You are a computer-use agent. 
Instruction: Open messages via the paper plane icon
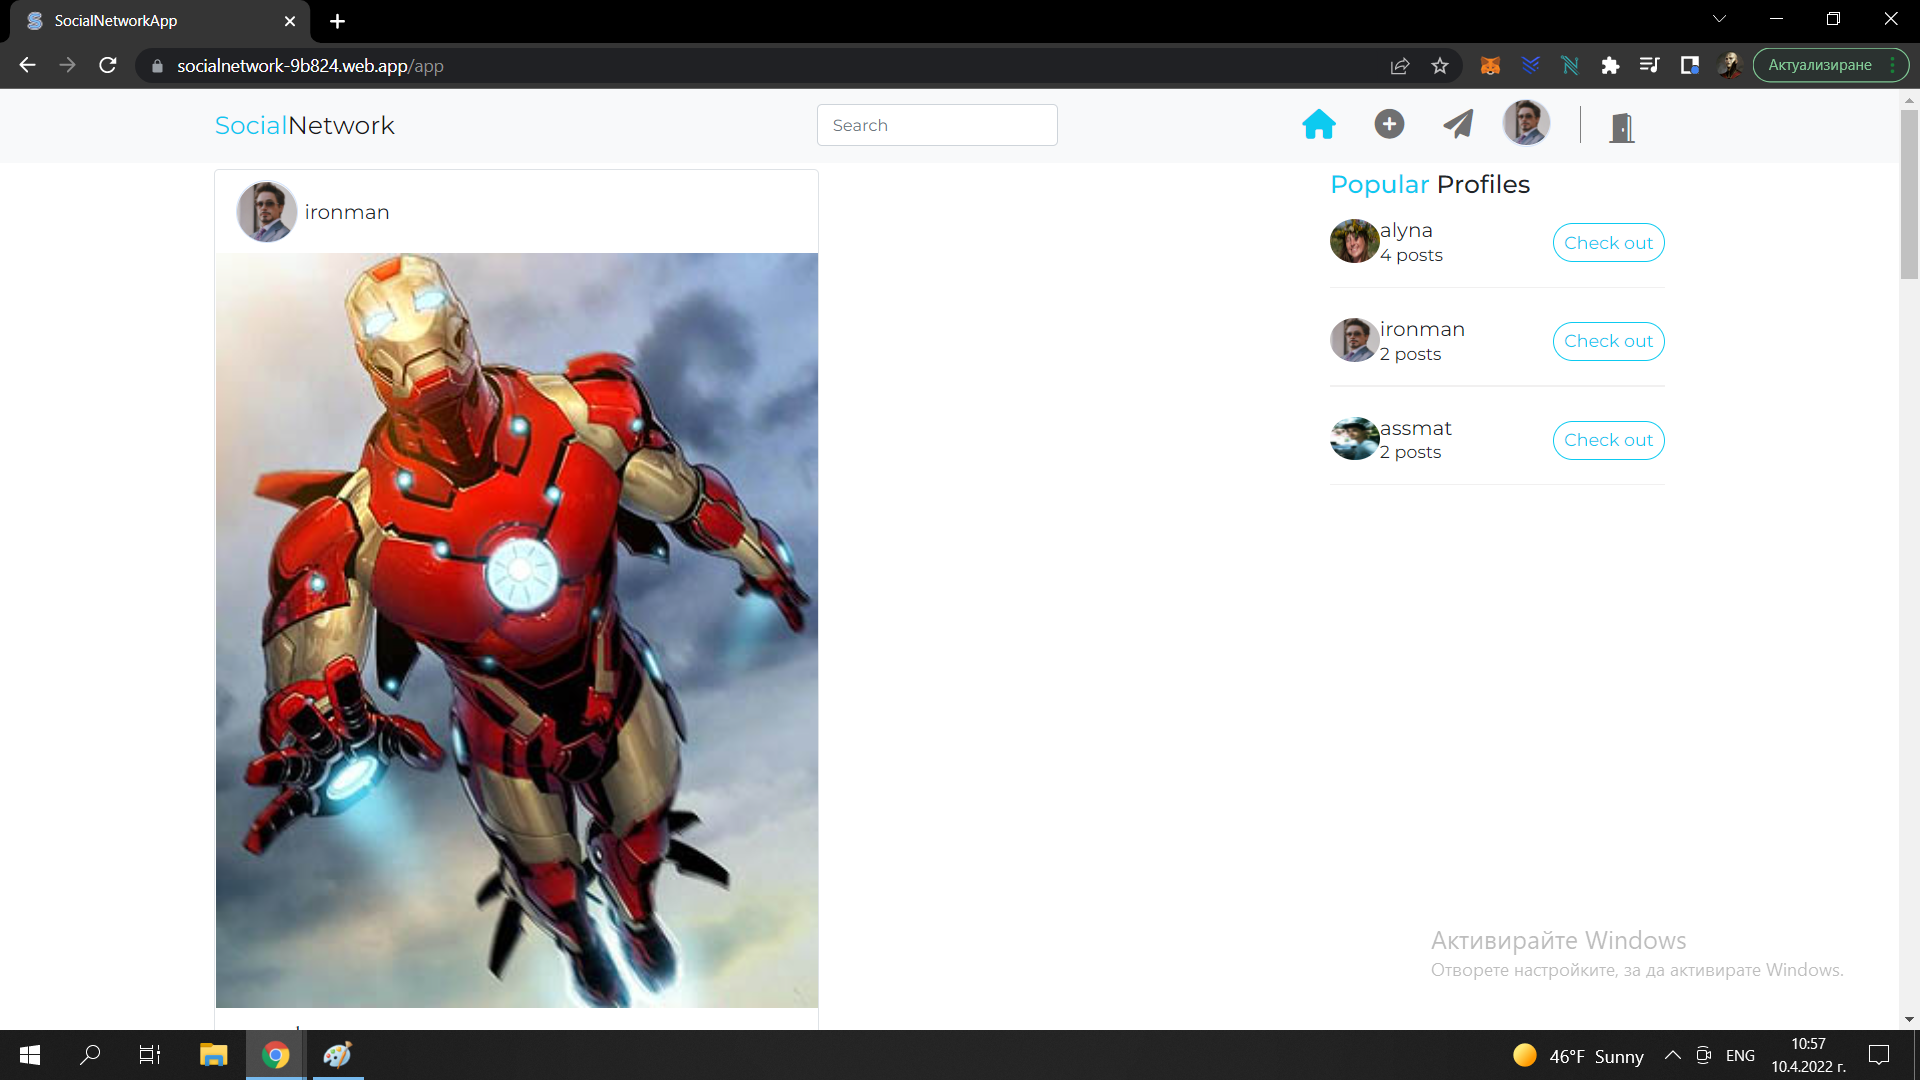1458,124
